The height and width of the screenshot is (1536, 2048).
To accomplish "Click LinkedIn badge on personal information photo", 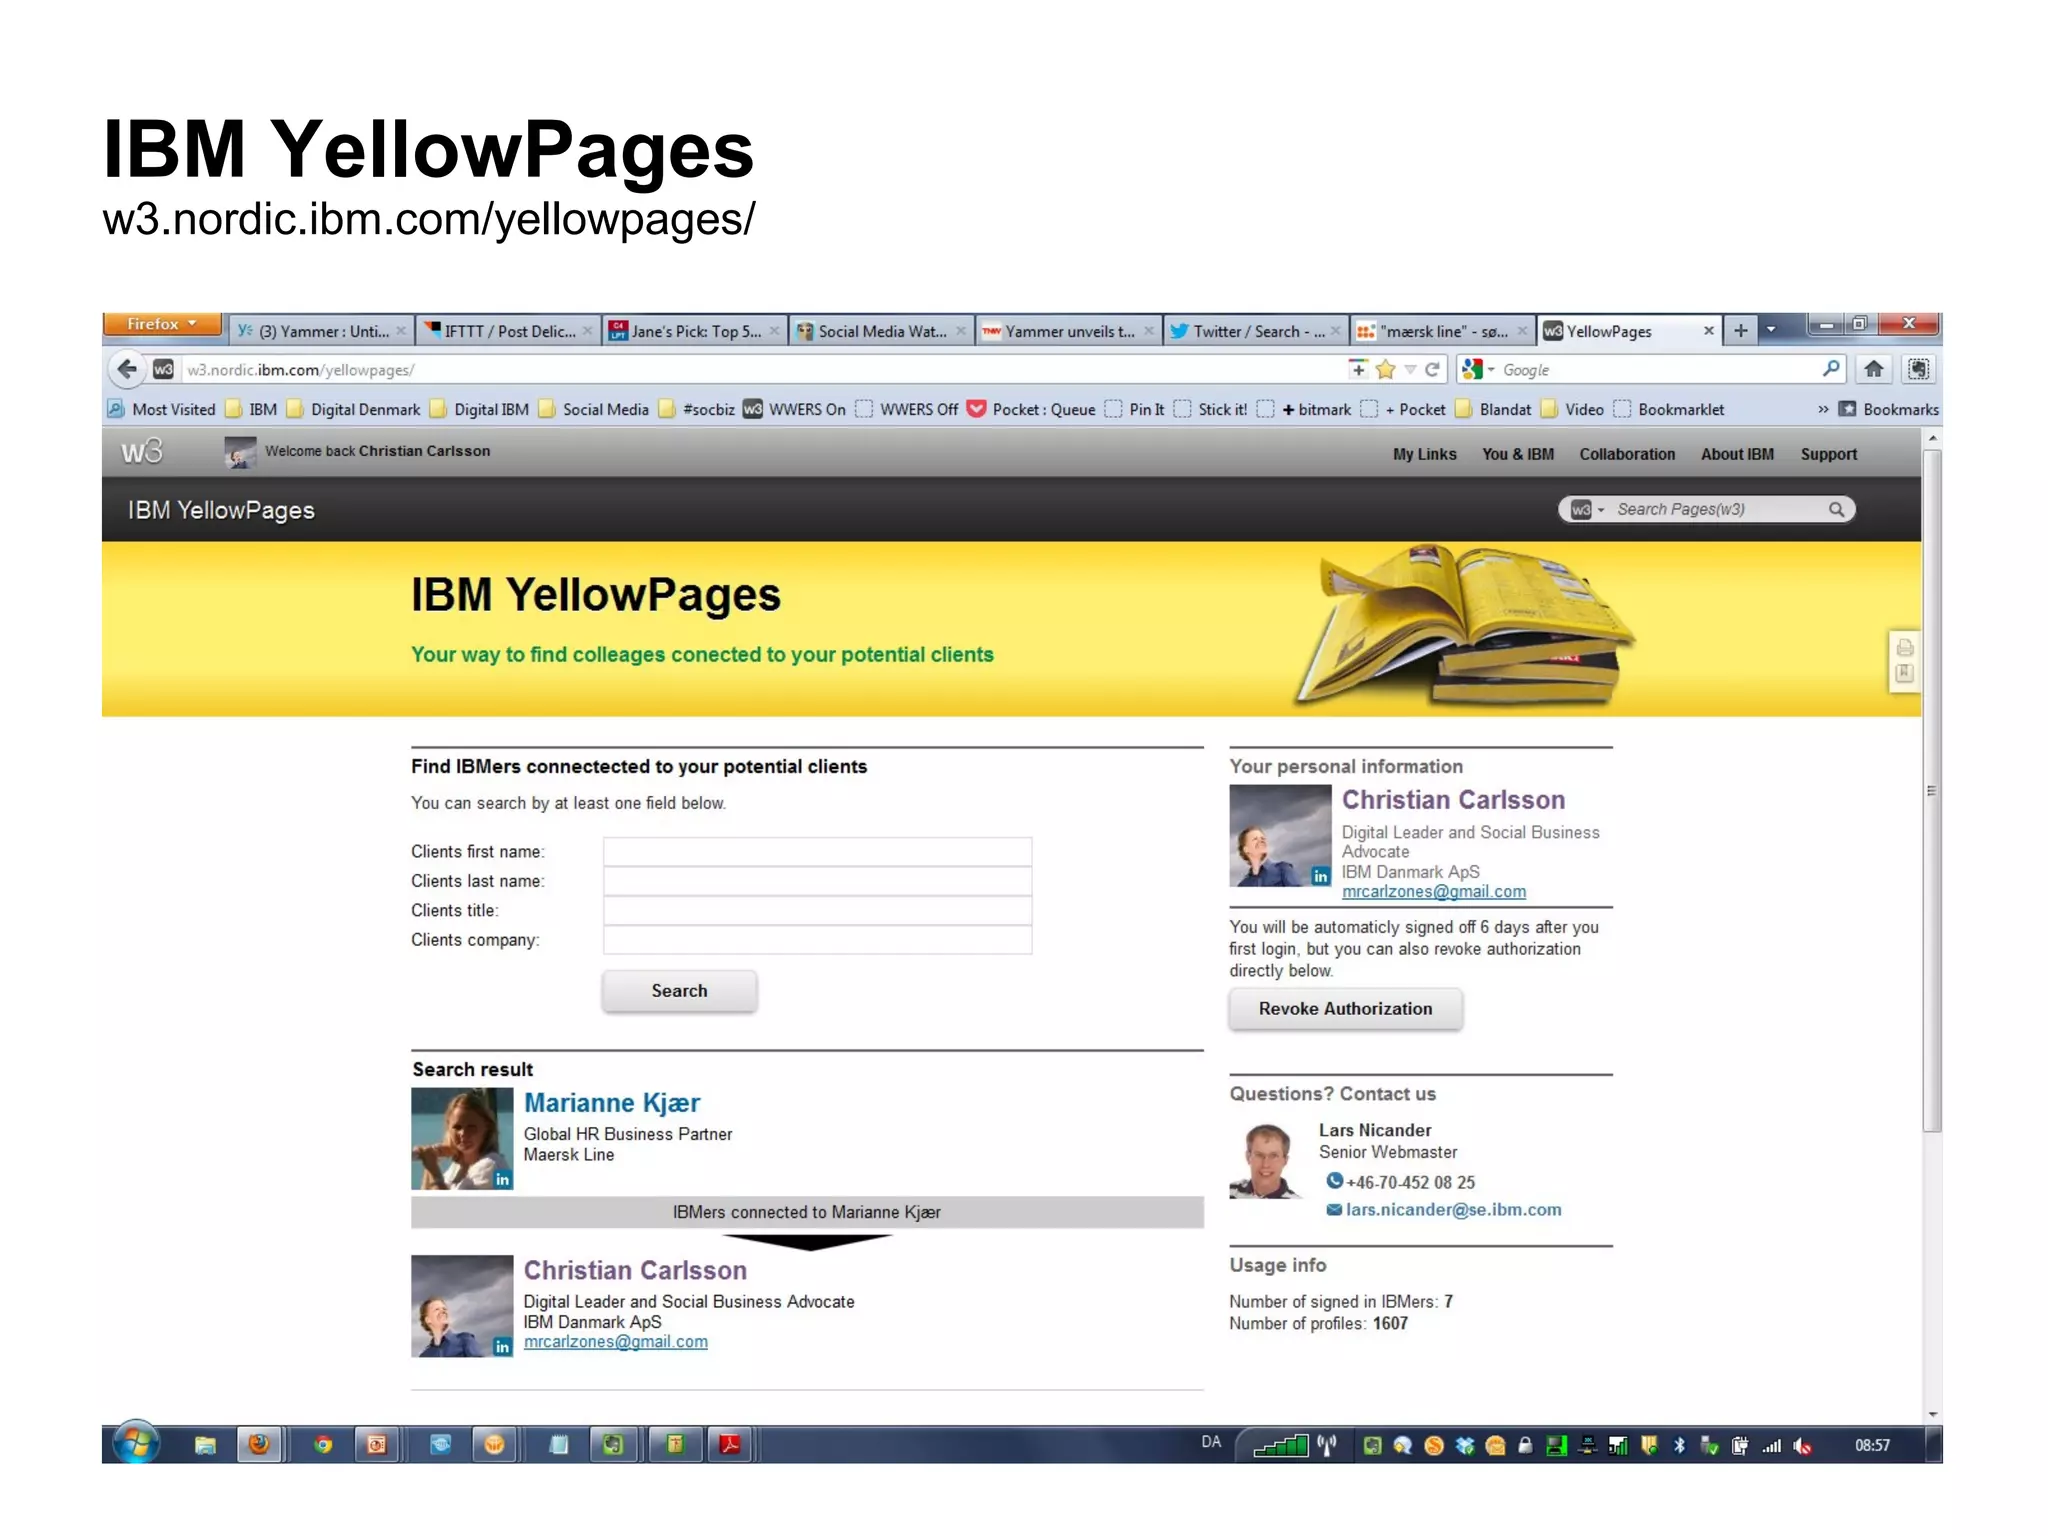I will pos(1321,876).
